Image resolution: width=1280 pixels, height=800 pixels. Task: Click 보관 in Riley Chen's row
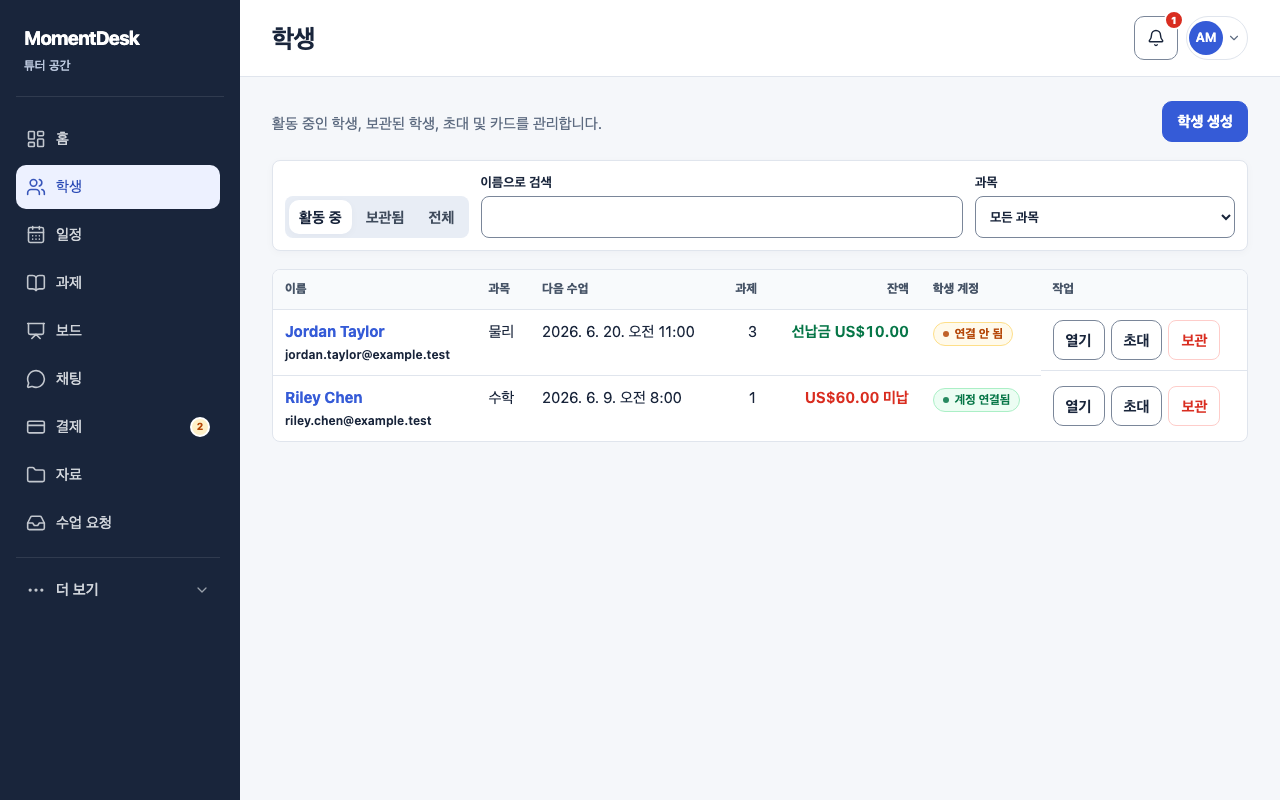click(1194, 406)
